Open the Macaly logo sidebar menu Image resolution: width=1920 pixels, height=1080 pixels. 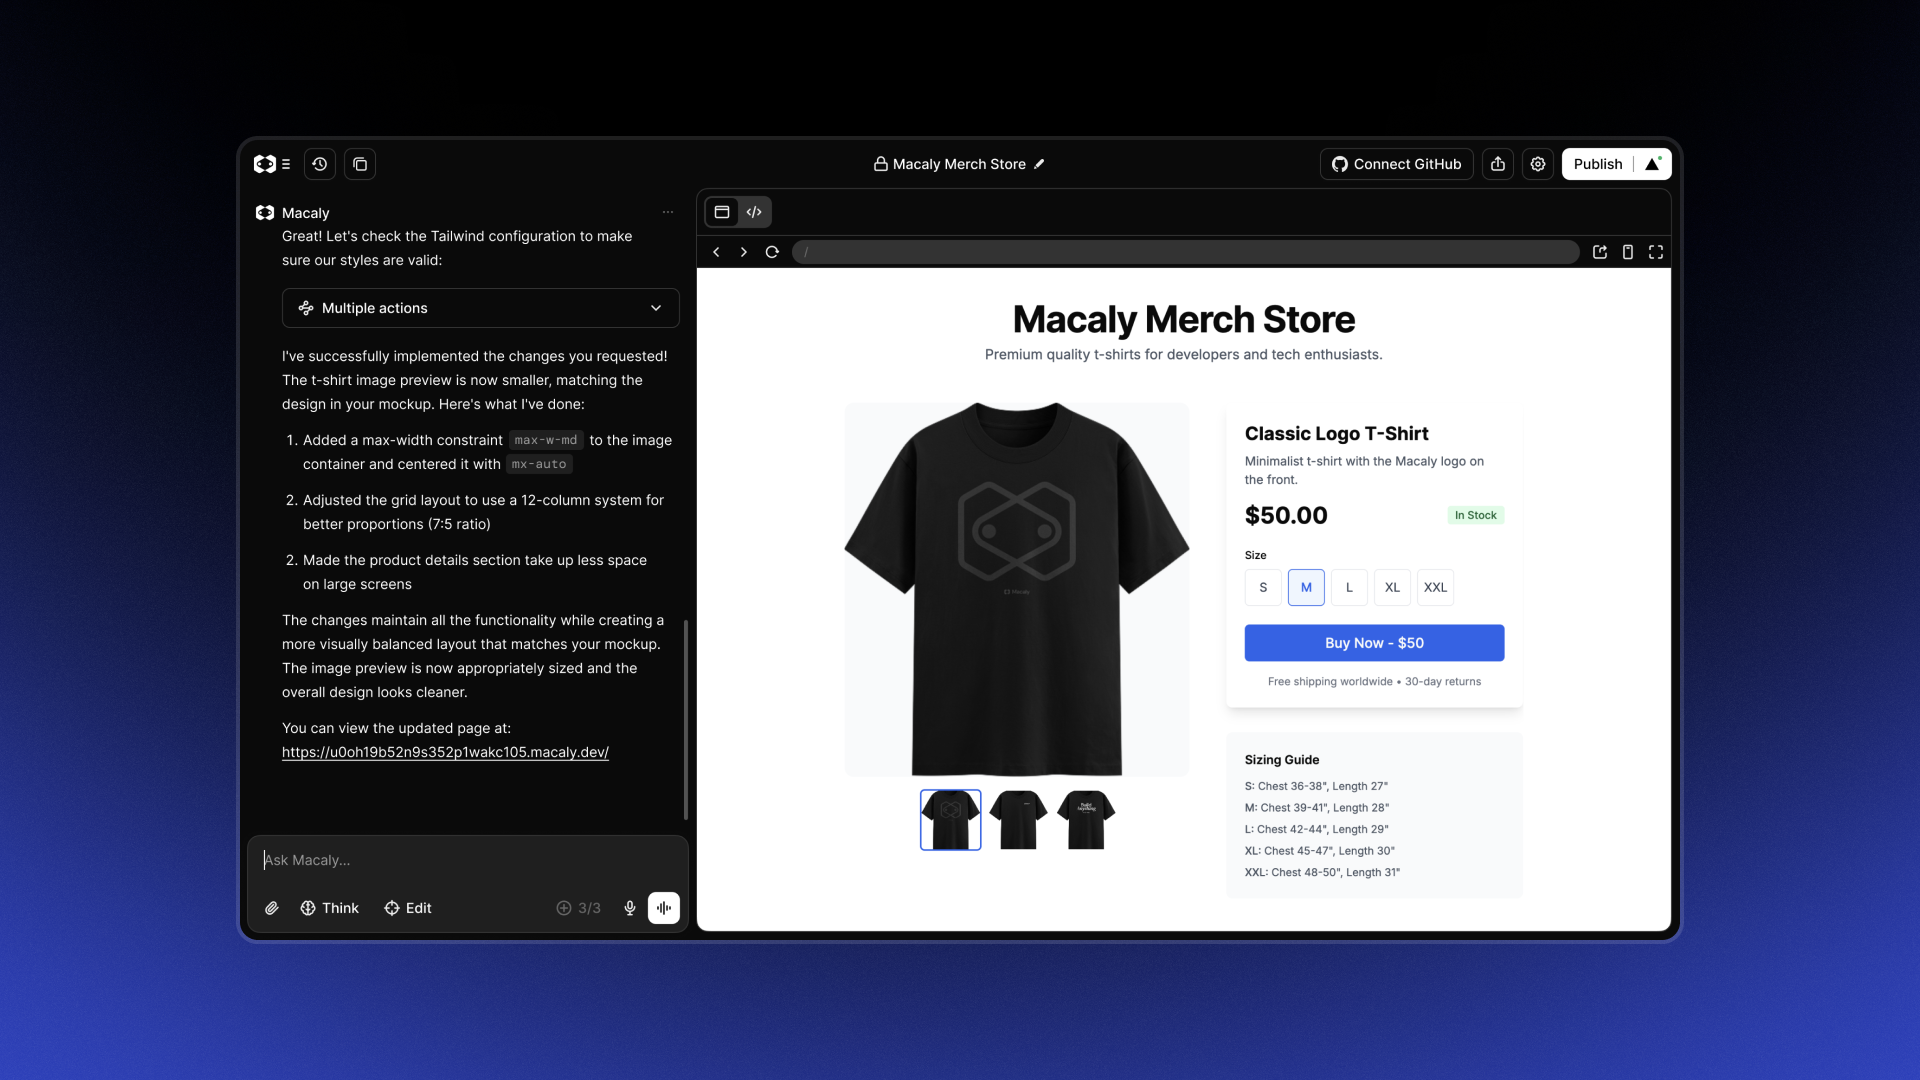pyautogui.click(x=271, y=164)
